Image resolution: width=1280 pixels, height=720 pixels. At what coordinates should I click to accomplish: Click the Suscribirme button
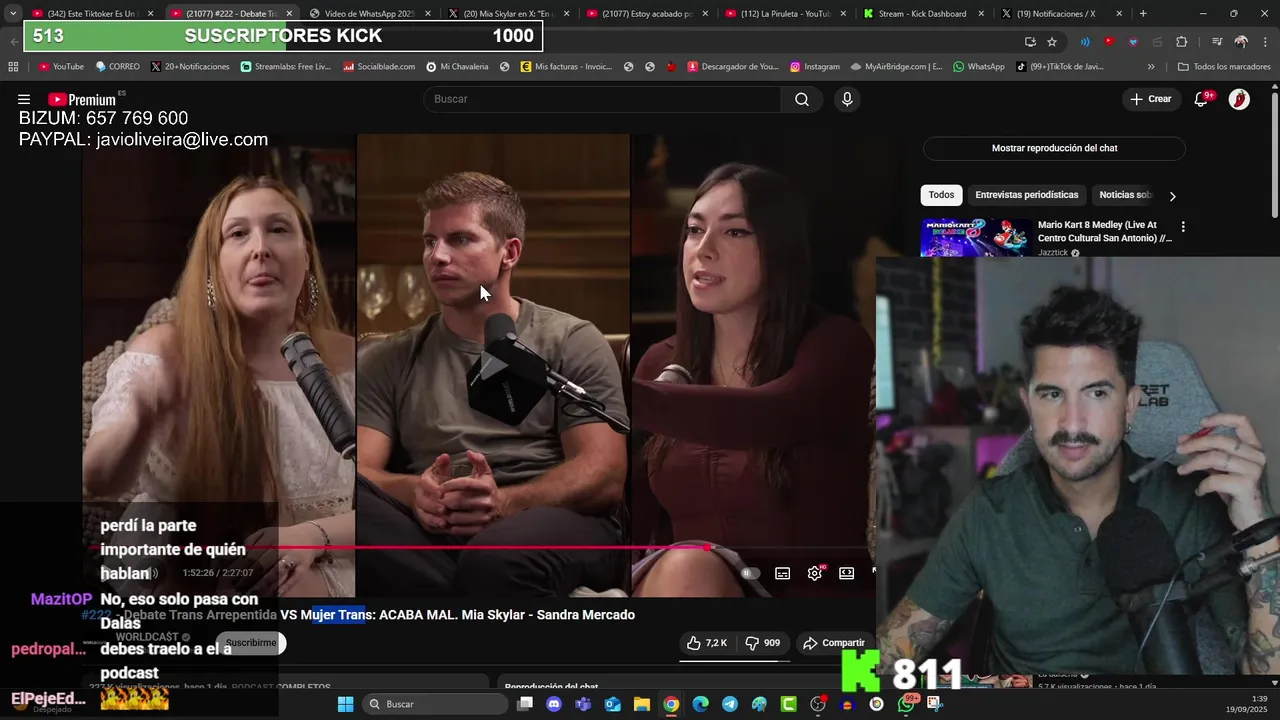pos(251,643)
